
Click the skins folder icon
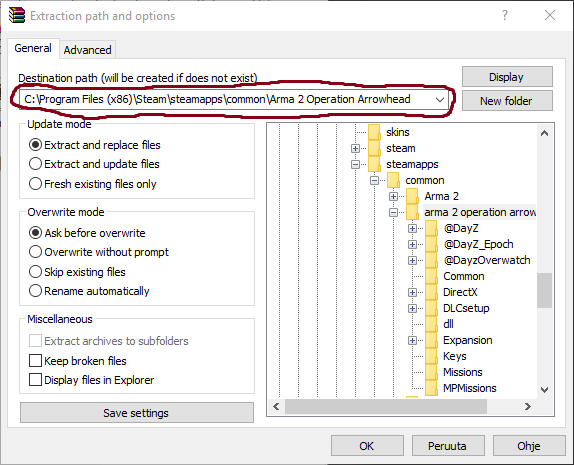click(x=374, y=132)
